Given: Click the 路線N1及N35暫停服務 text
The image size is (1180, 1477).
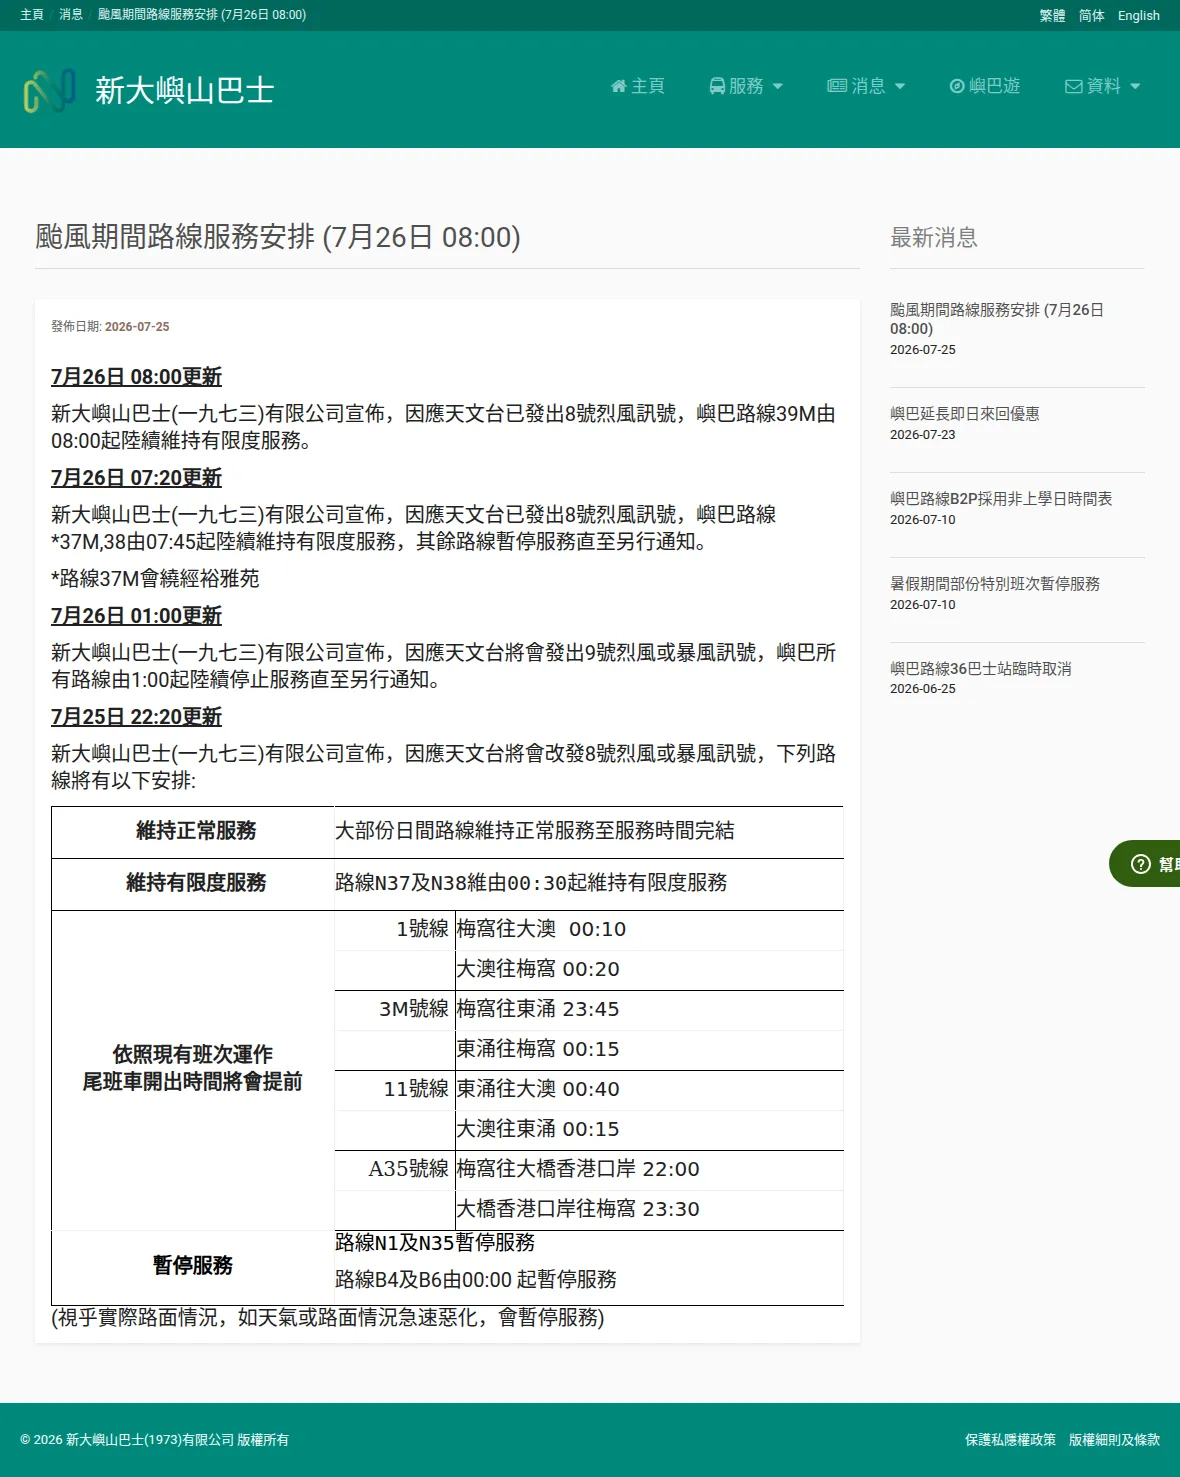Looking at the screenshot, I should click(435, 1243).
